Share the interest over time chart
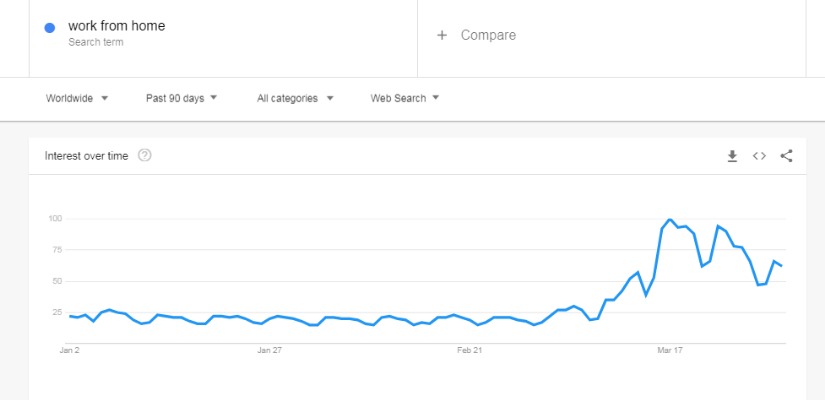The image size is (825, 400). pyautogui.click(x=786, y=156)
